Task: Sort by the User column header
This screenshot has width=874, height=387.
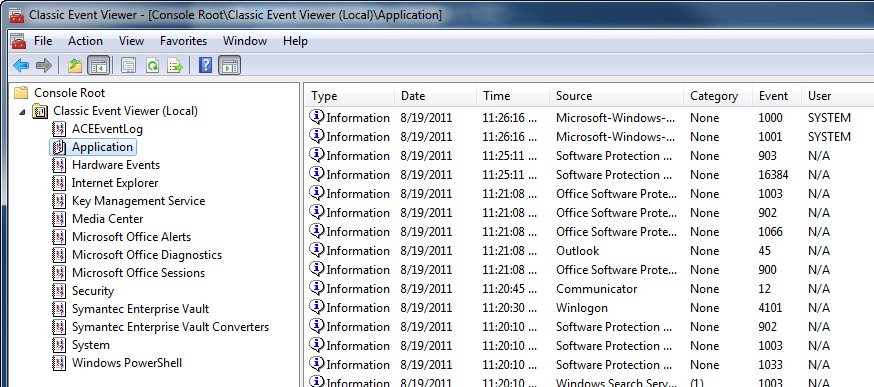Action: coord(838,96)
